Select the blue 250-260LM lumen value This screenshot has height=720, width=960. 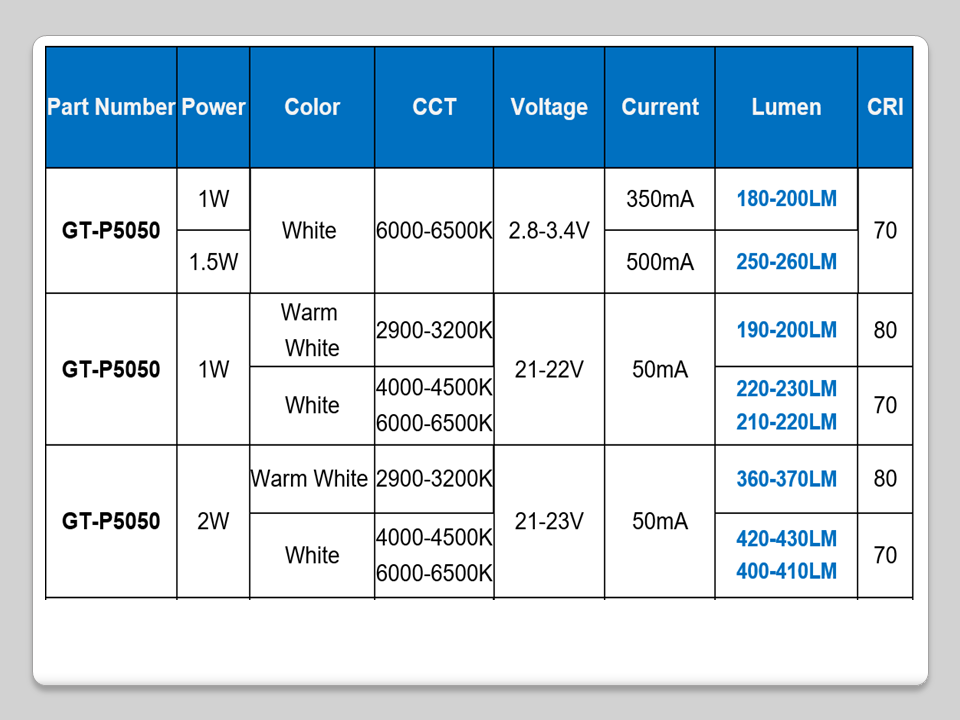pos(786,262)
